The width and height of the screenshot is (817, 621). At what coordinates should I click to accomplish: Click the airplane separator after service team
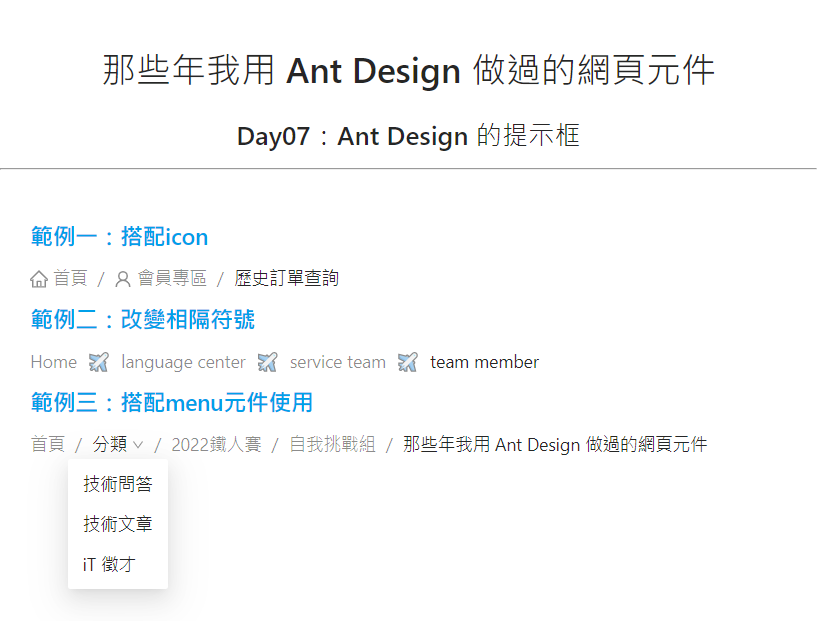coord(407,362)
